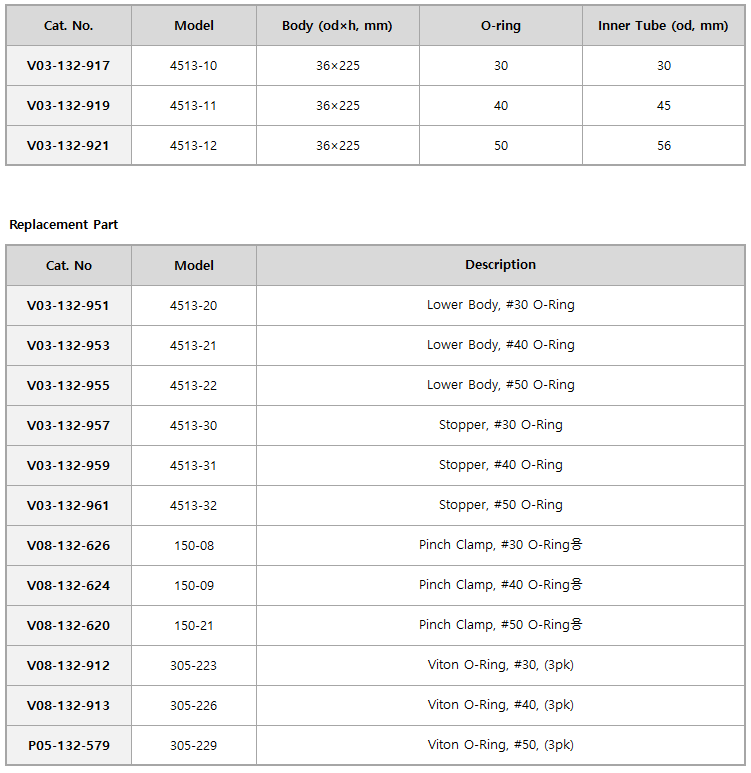Click catalog number V03-132-917
The height and width of the screenshot is (773, 751).
[69, 66]
